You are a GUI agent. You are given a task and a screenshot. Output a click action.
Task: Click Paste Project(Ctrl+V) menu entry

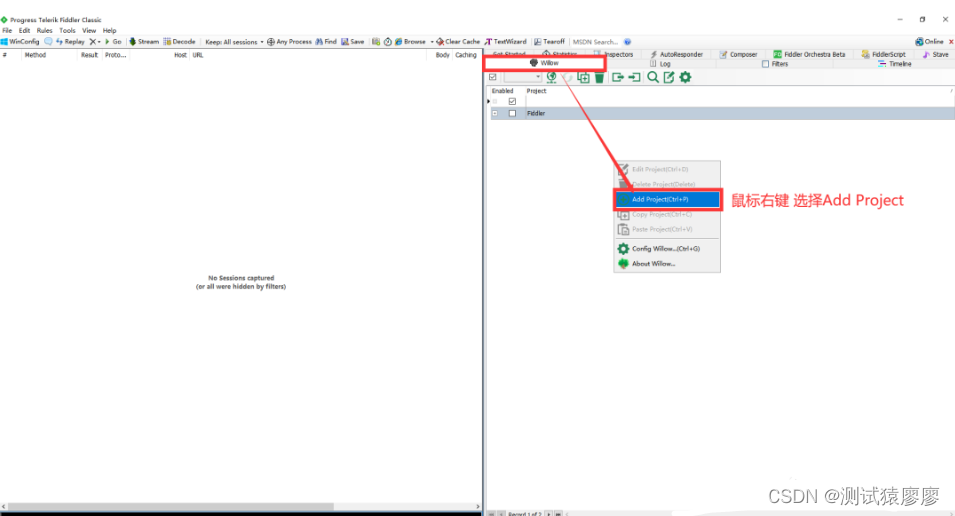pyautogui.click(x=668, y=229)
